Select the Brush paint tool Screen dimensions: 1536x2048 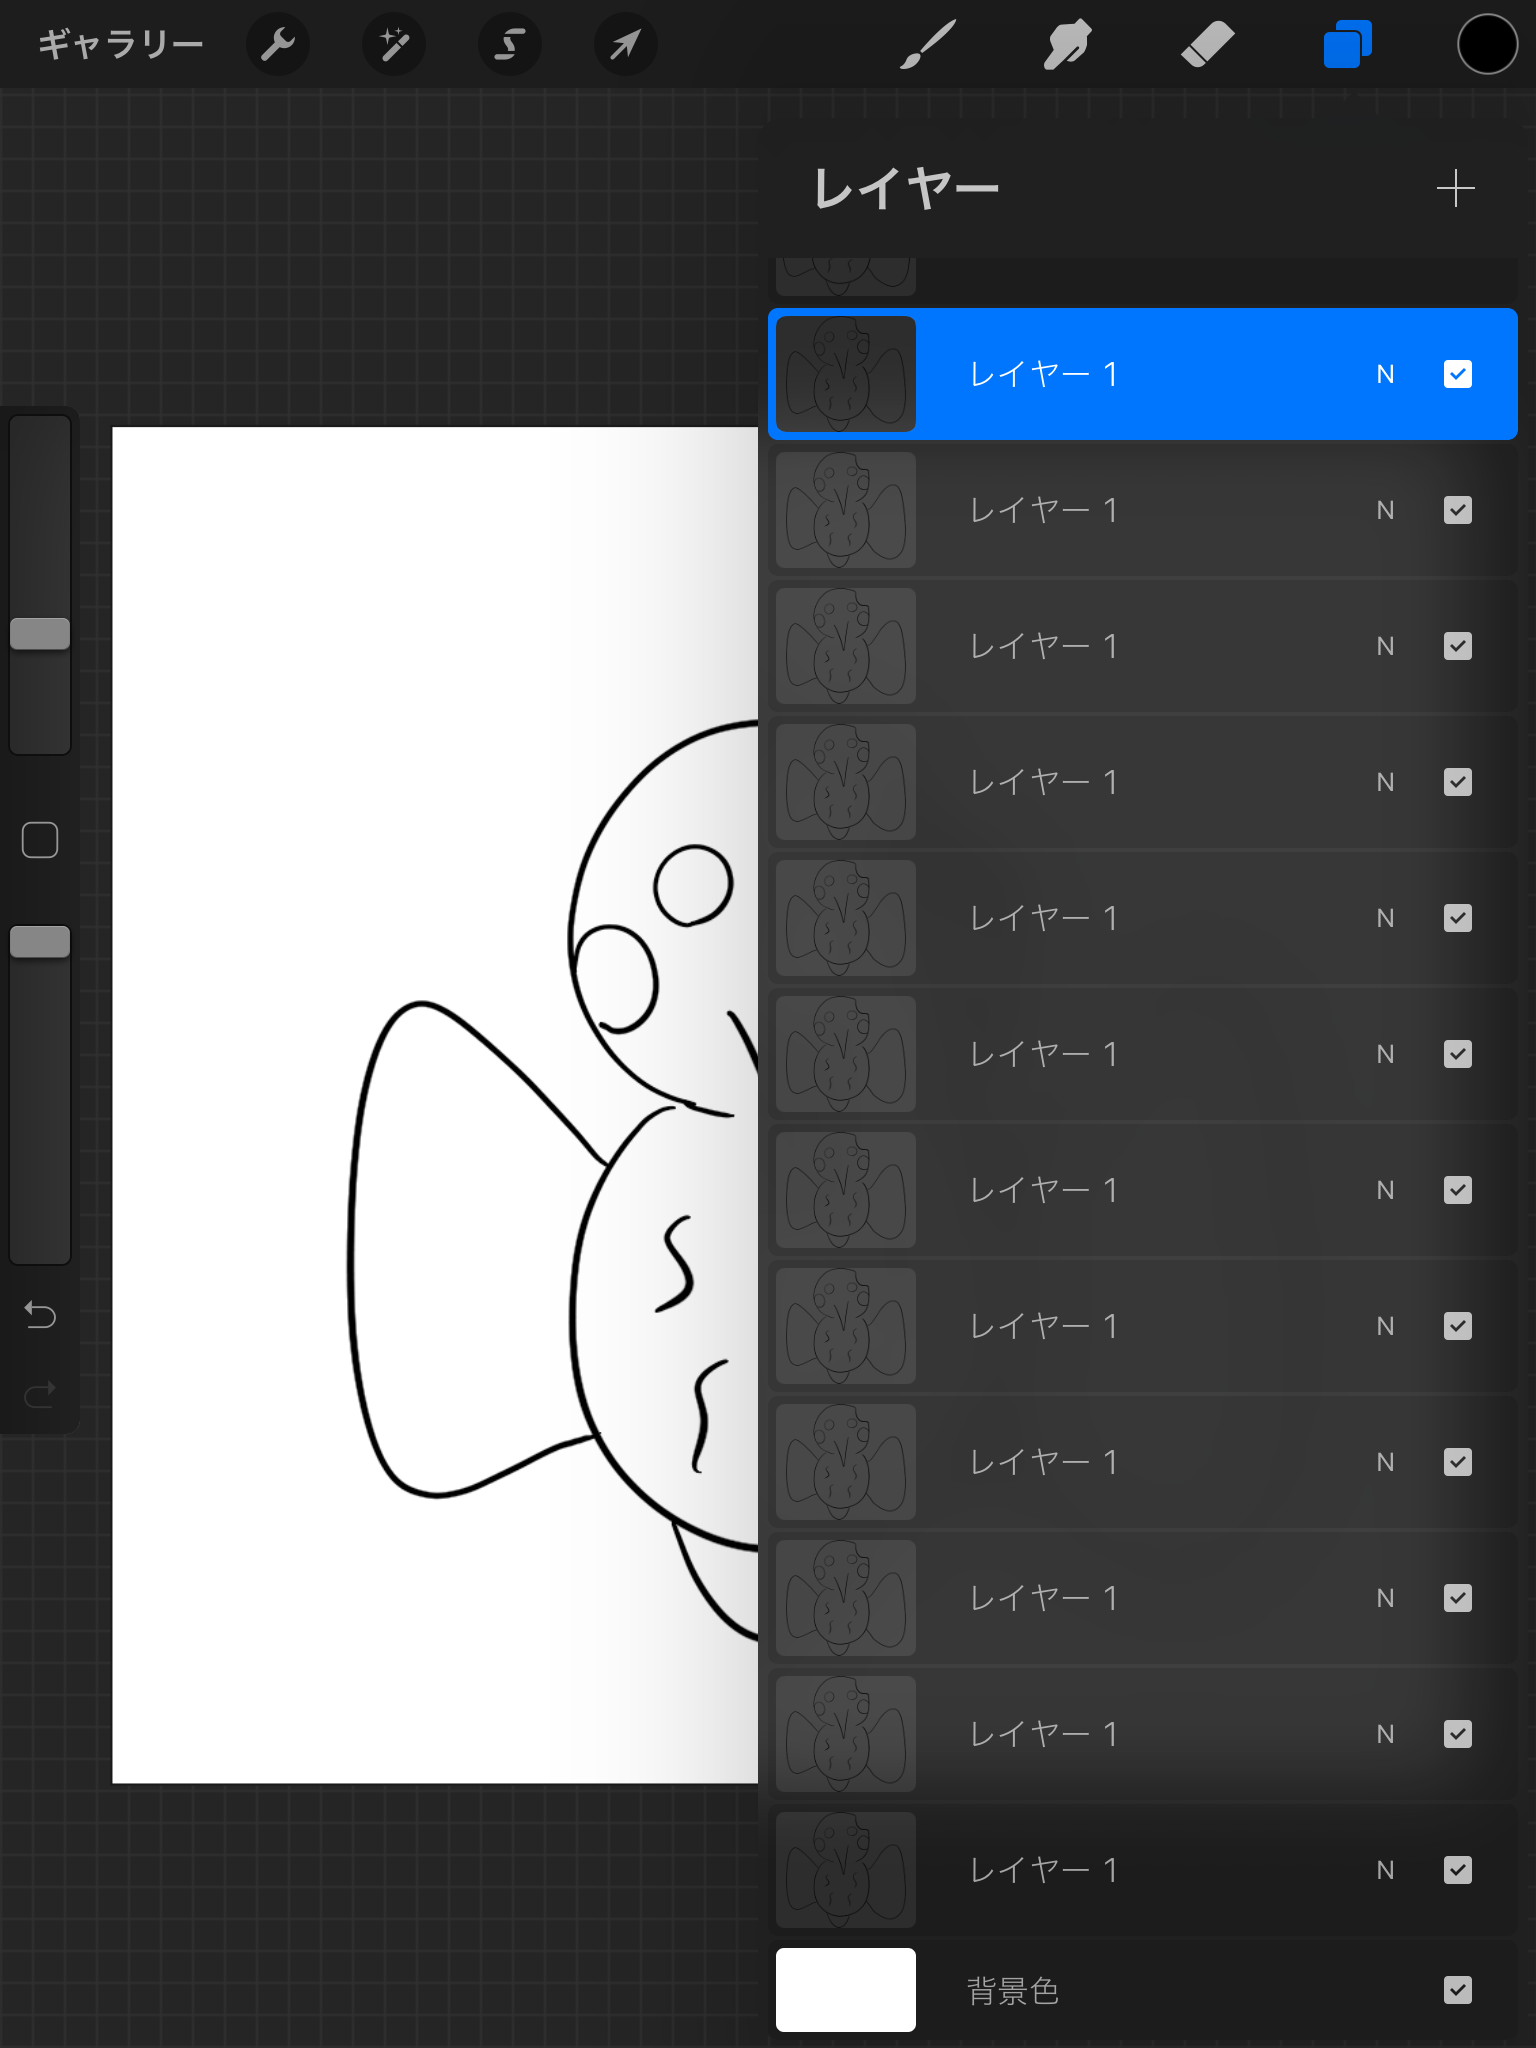click(928, 45)
